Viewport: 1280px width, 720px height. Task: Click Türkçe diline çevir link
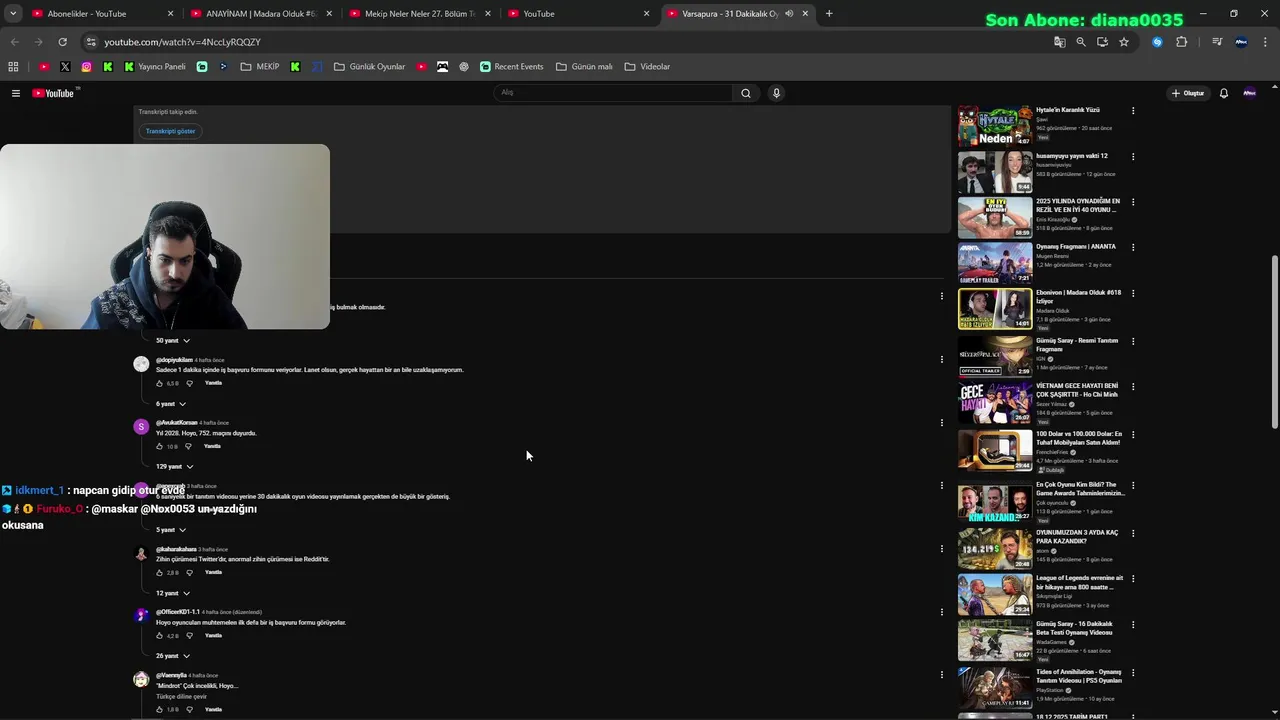coord(179,696)
